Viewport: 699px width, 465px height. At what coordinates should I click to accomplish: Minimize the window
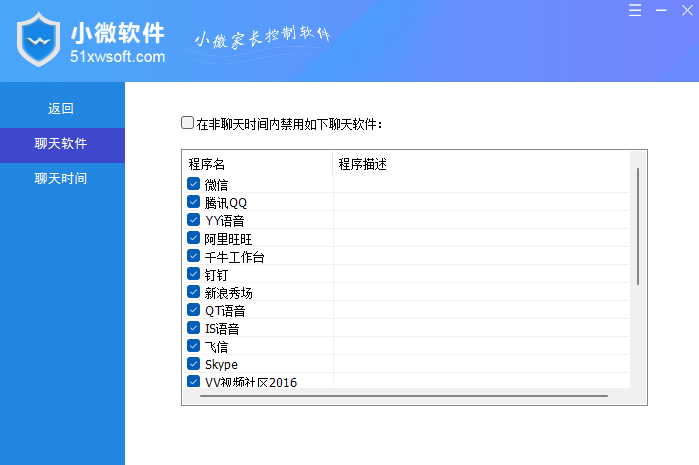pos(661,10)
